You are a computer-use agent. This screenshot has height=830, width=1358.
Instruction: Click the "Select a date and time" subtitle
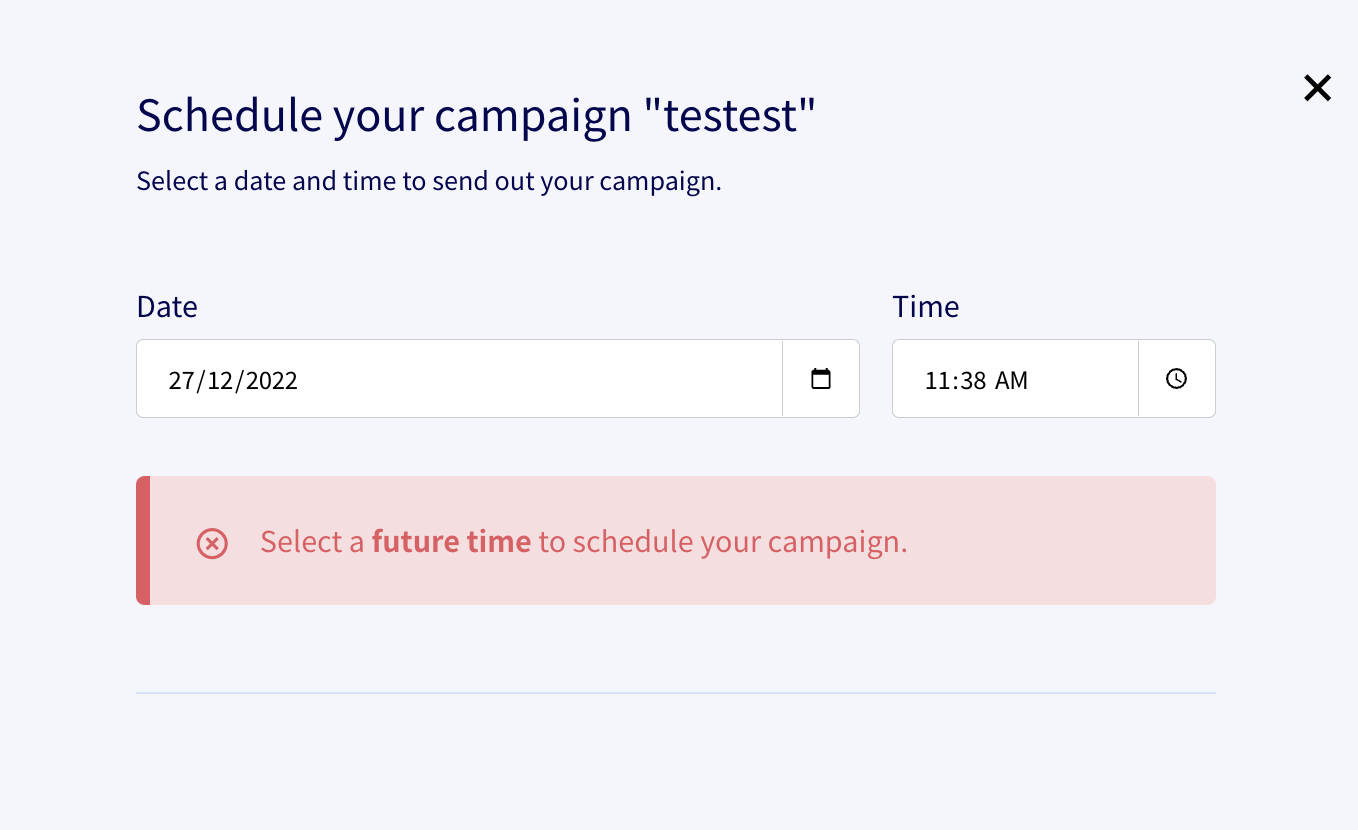tap(428, 182)
